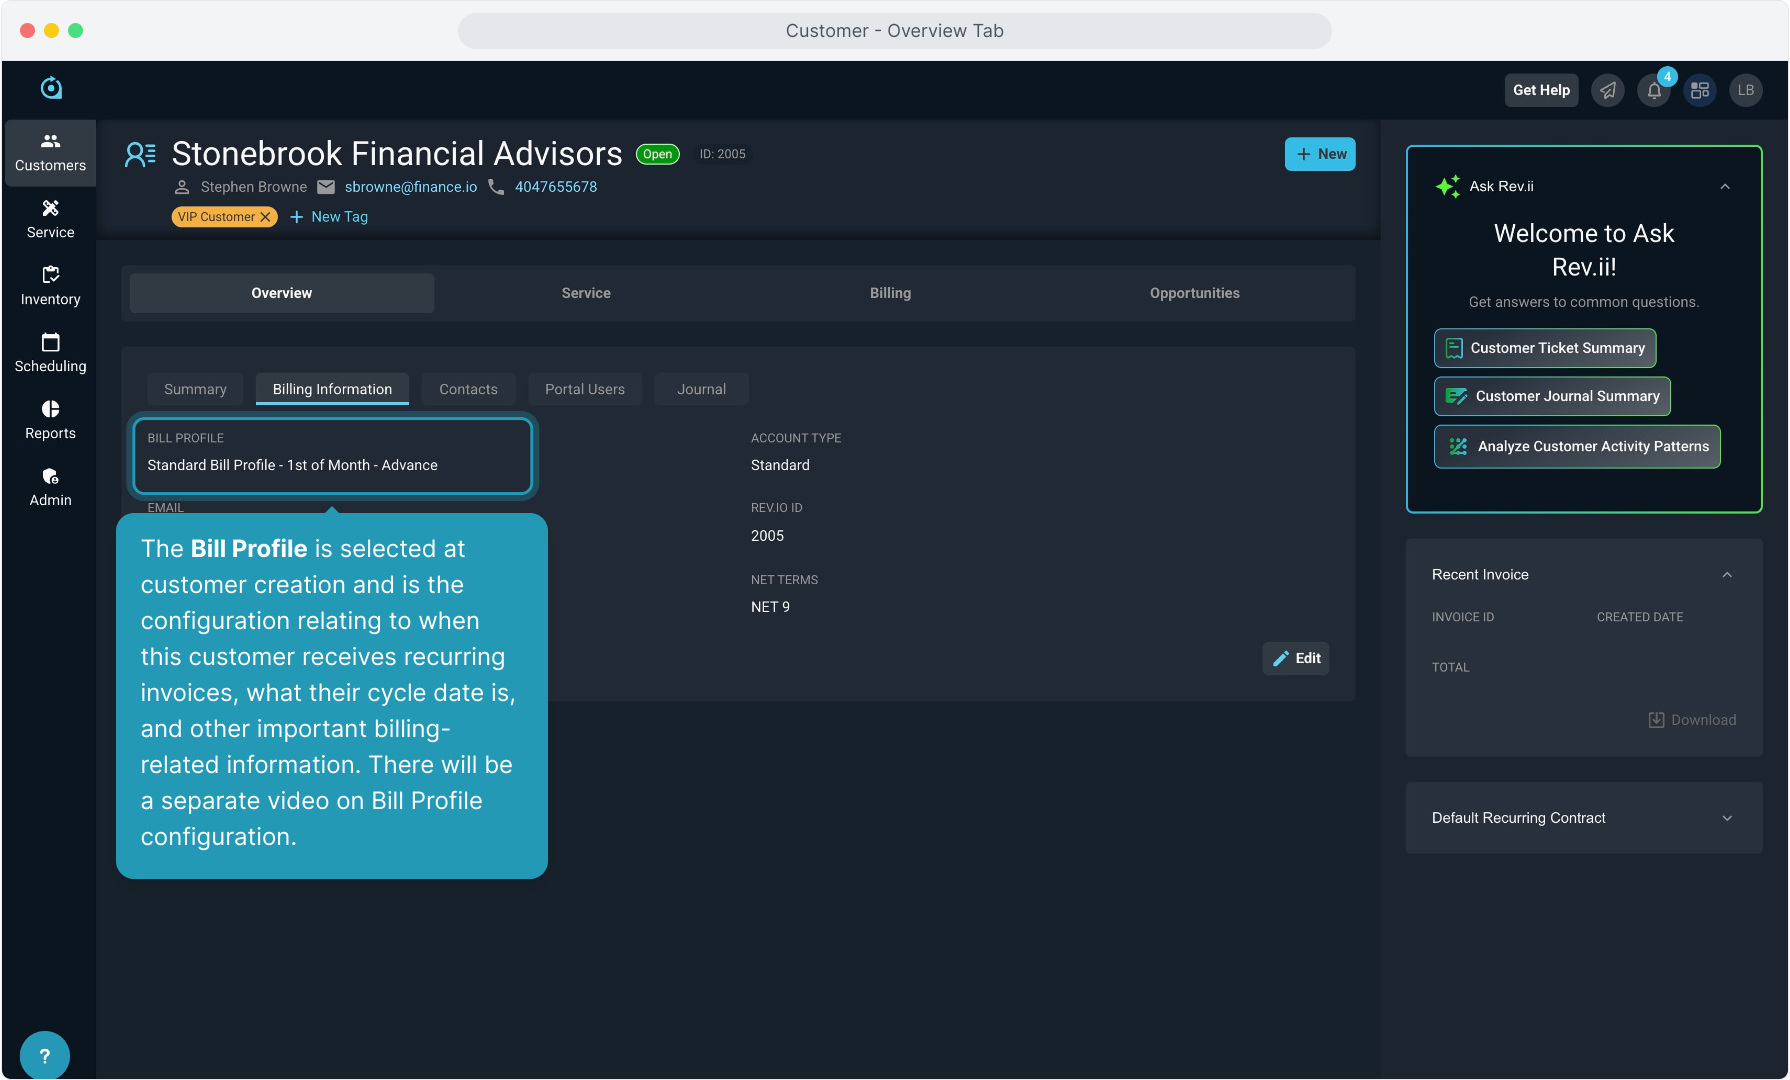
Task: Open the Inventory sidebar icon
Action: (50, 286)
